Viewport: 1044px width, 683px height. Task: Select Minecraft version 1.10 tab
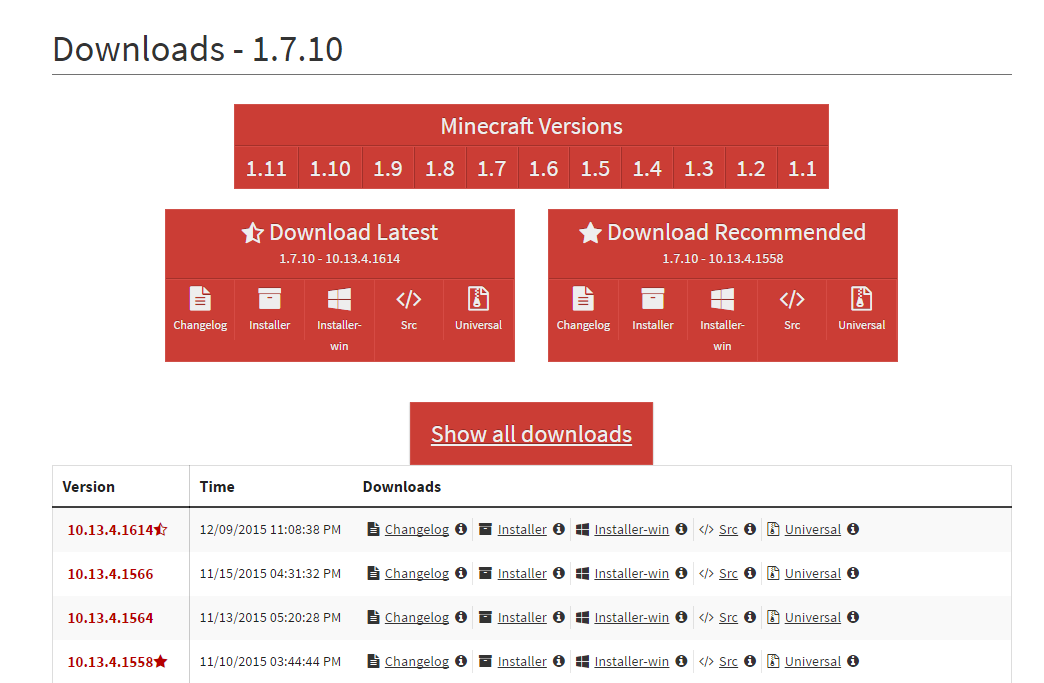[330, 168]
